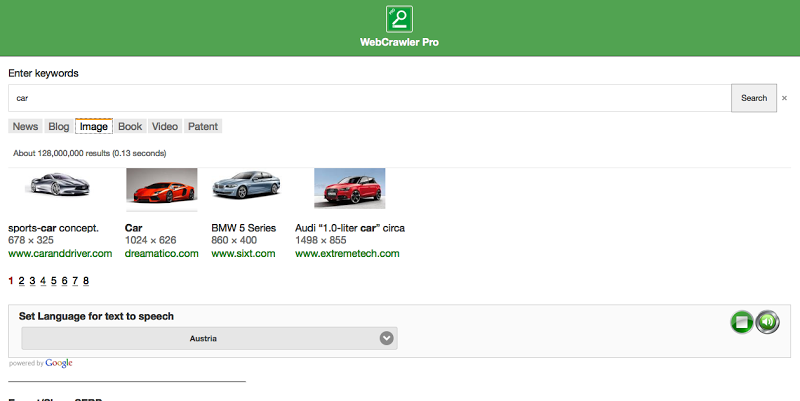Viewport: 800px width, 401px height.
Task: Click the BMW 5 Series title
Action: point(244,228)
